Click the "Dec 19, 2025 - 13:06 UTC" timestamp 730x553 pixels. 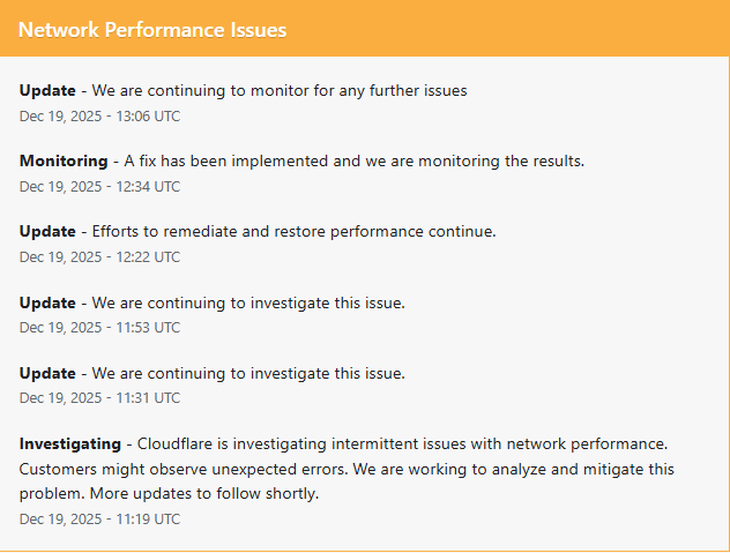click(99, 116)
